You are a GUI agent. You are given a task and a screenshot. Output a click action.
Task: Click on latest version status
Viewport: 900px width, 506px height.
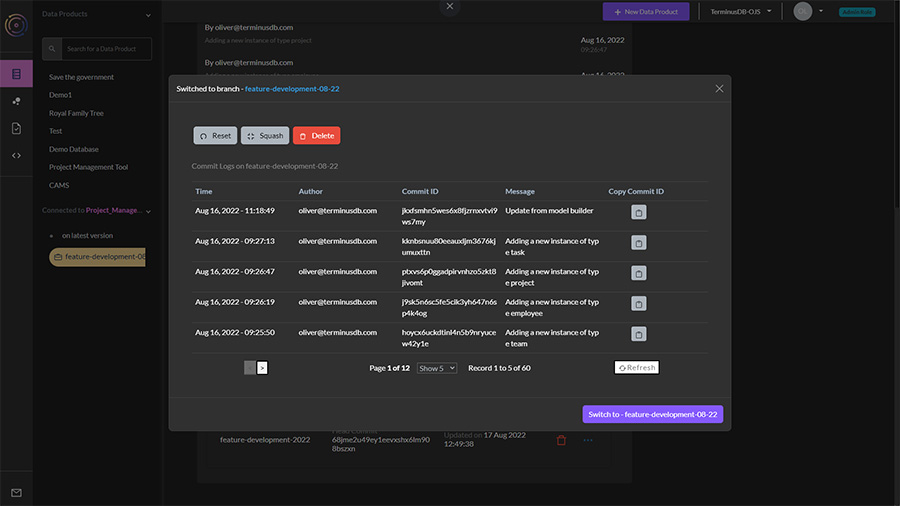[x=87, y=235]
